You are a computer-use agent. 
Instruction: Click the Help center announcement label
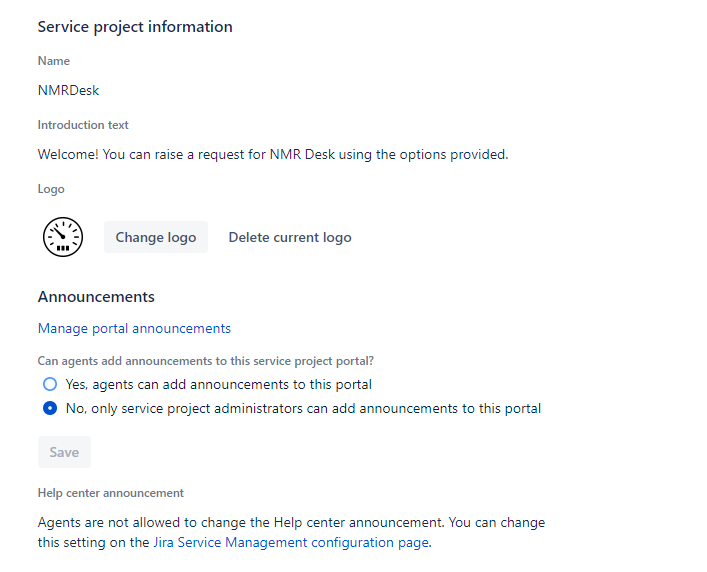111,493
